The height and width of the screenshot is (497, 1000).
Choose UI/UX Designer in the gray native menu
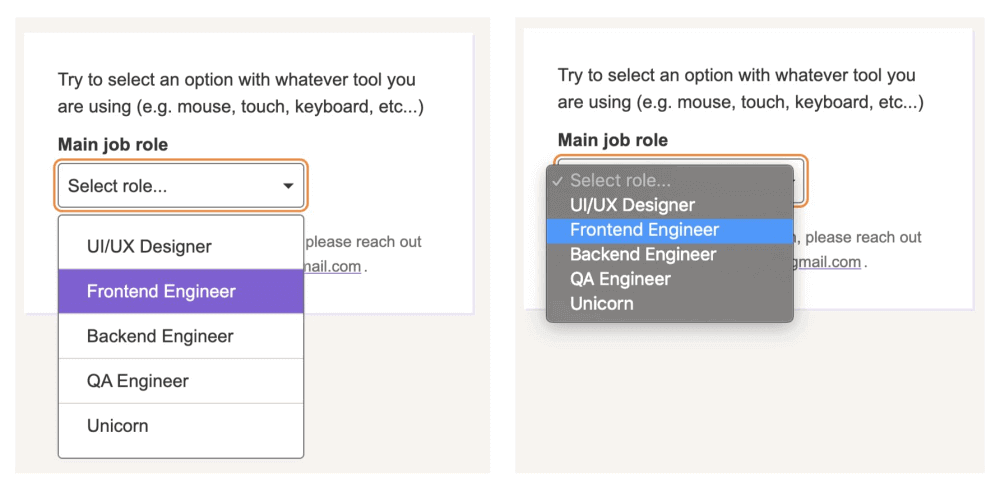click(632, 205)
